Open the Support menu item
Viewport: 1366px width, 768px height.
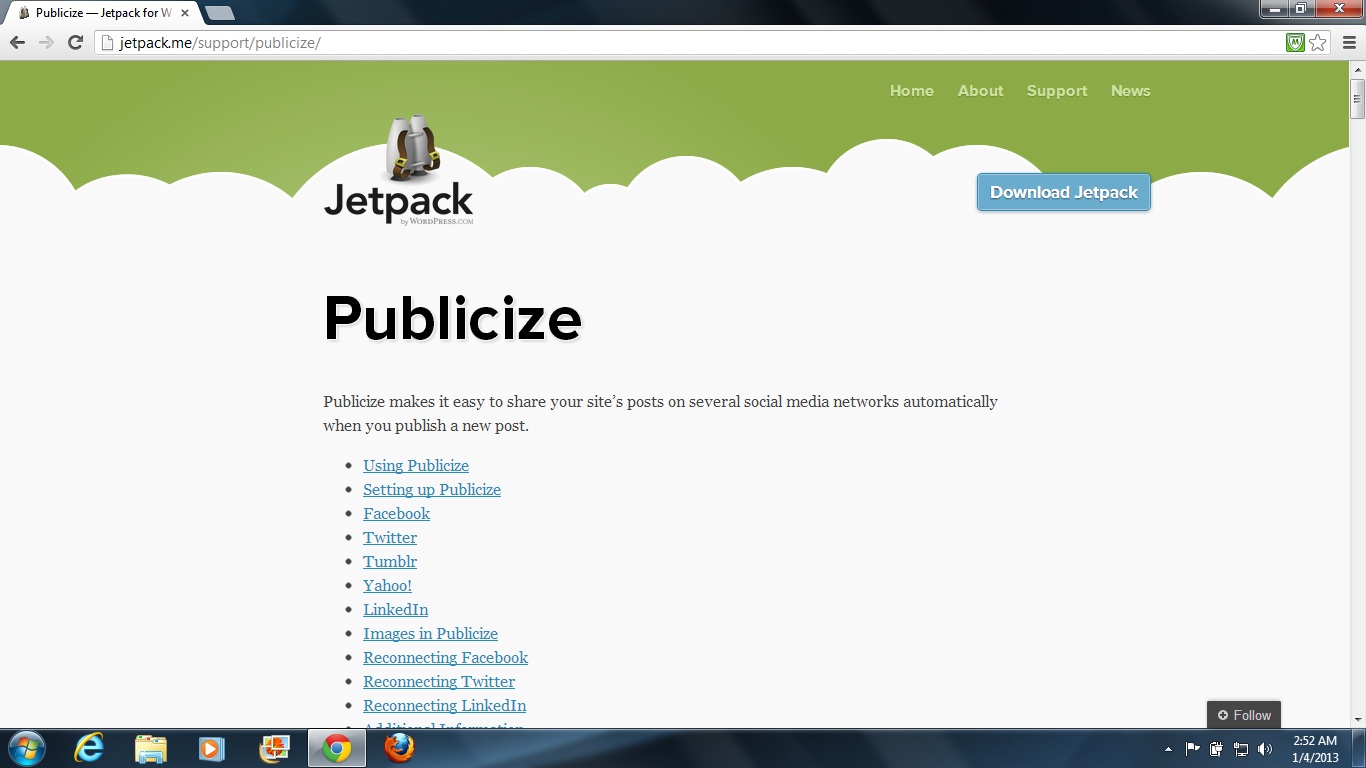[x=1056, y=91]
